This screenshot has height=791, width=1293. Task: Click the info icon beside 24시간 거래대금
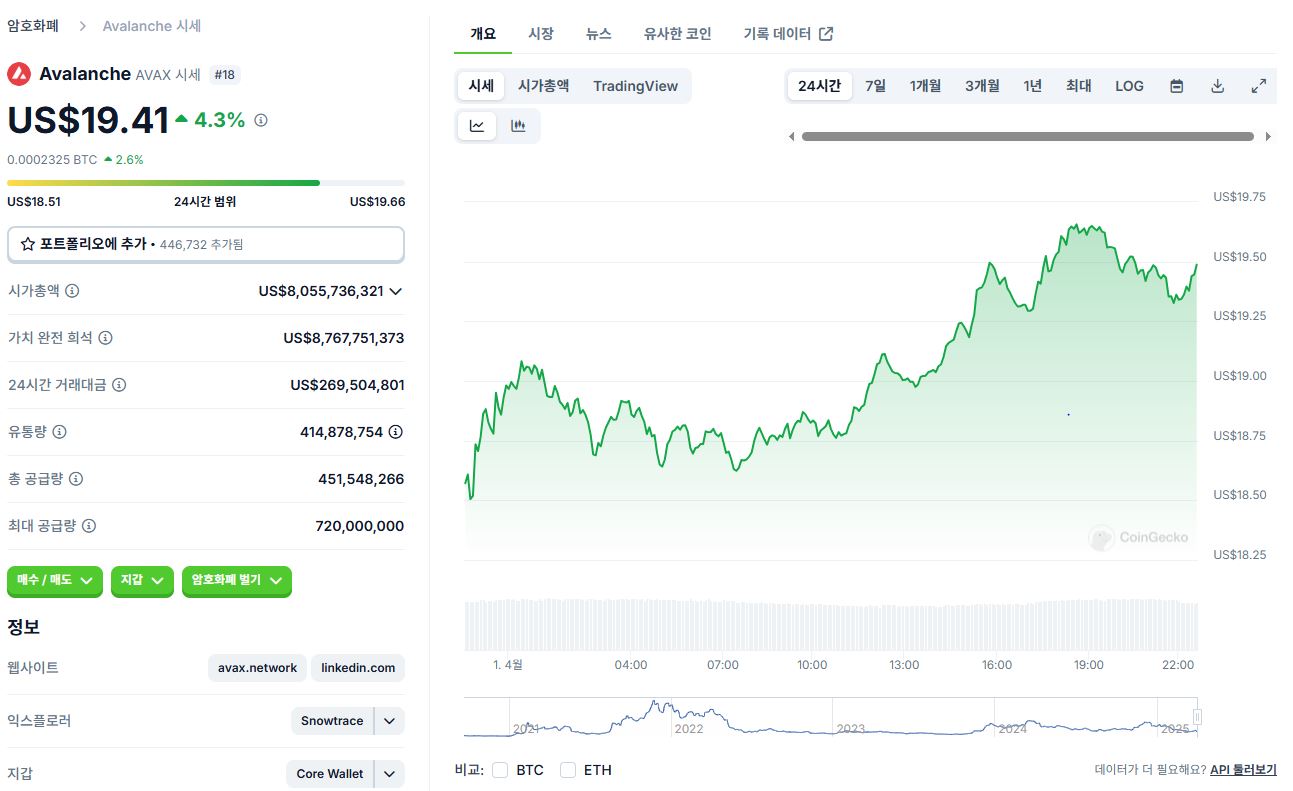pyautogui.click(x=120, y=385)
